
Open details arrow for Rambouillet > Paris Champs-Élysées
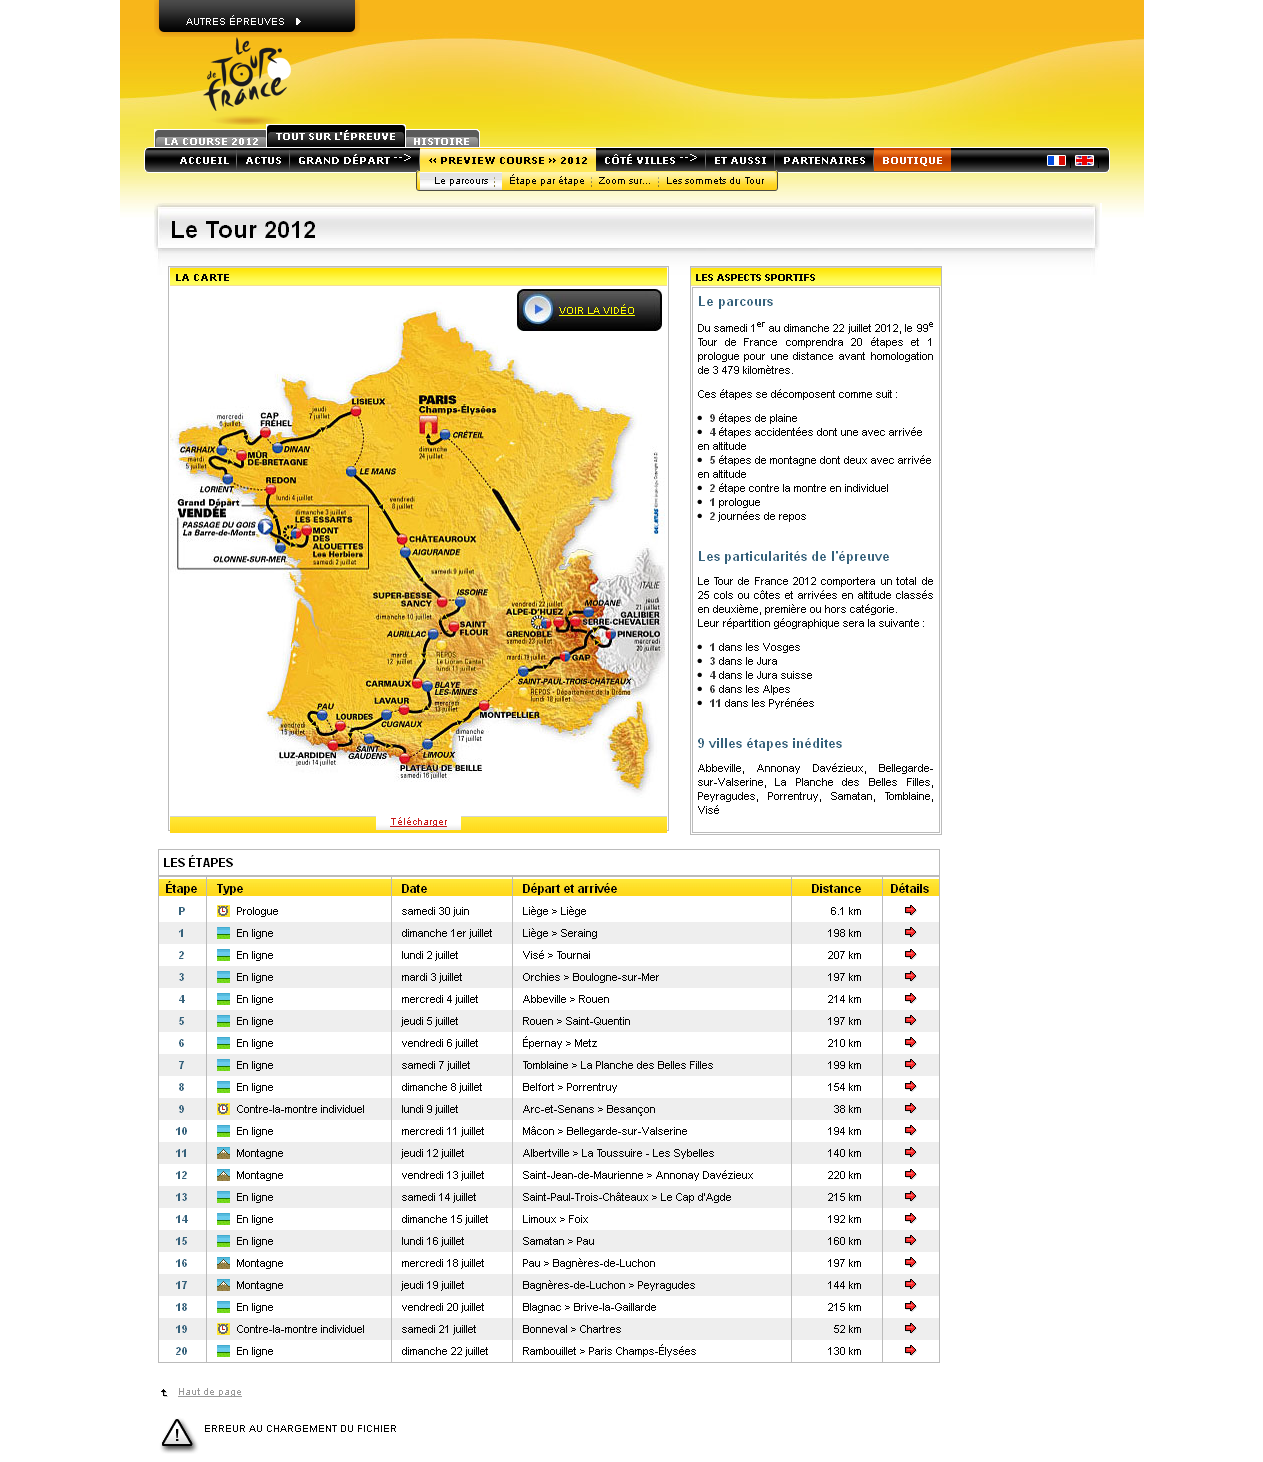point(910,1350)
